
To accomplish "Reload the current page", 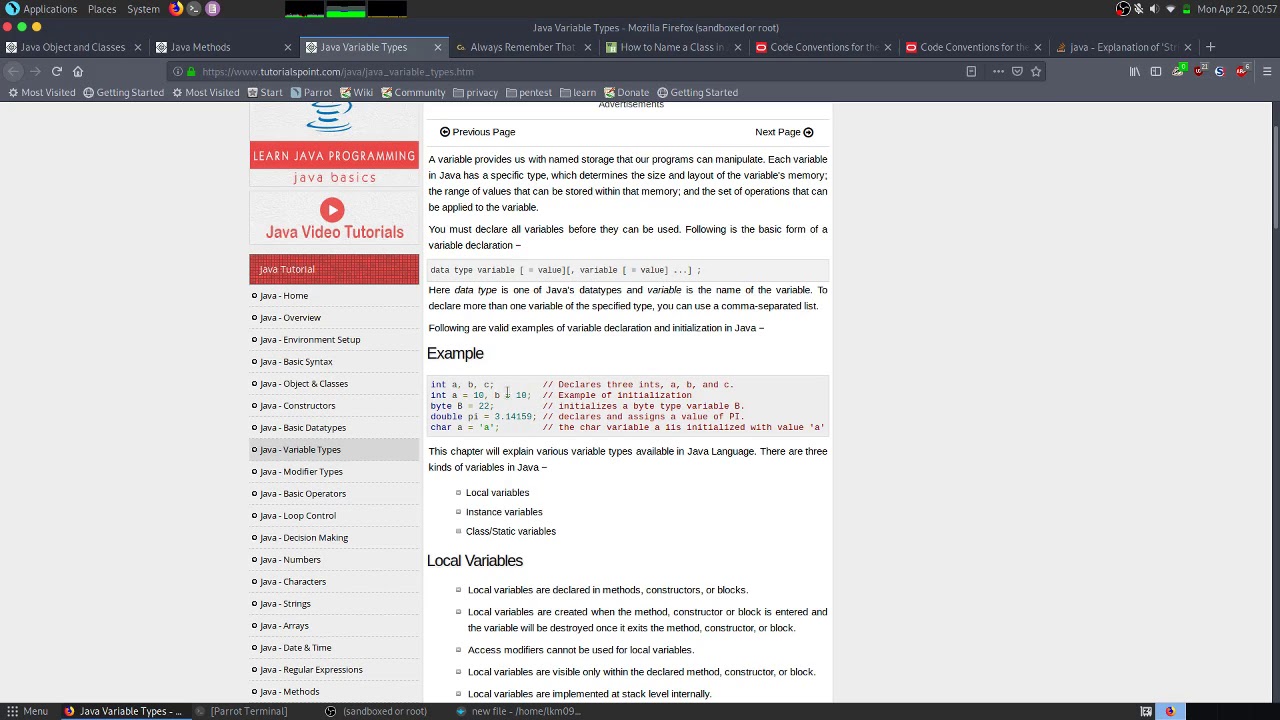I will click(x=57, y=71).
